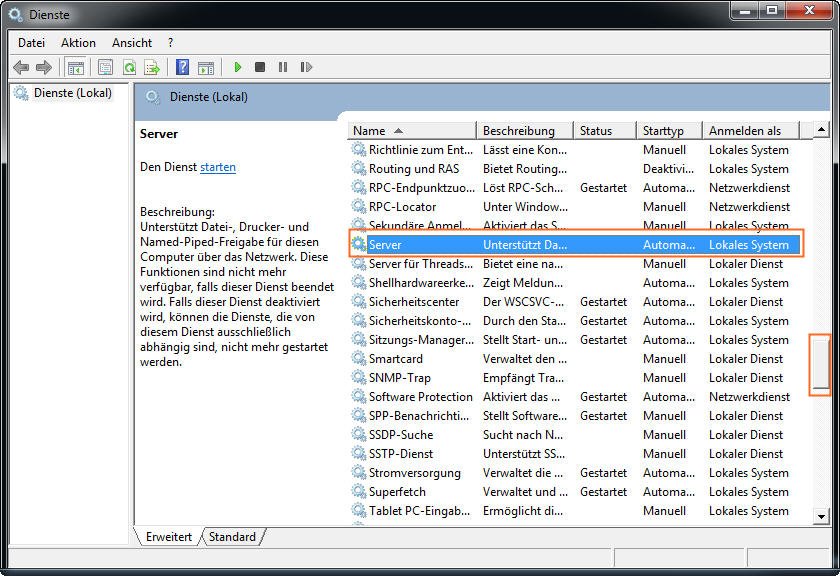Start the service with the play icon
Image resolution: width=840 pixels, height=576 pixels.
(237, 67)
